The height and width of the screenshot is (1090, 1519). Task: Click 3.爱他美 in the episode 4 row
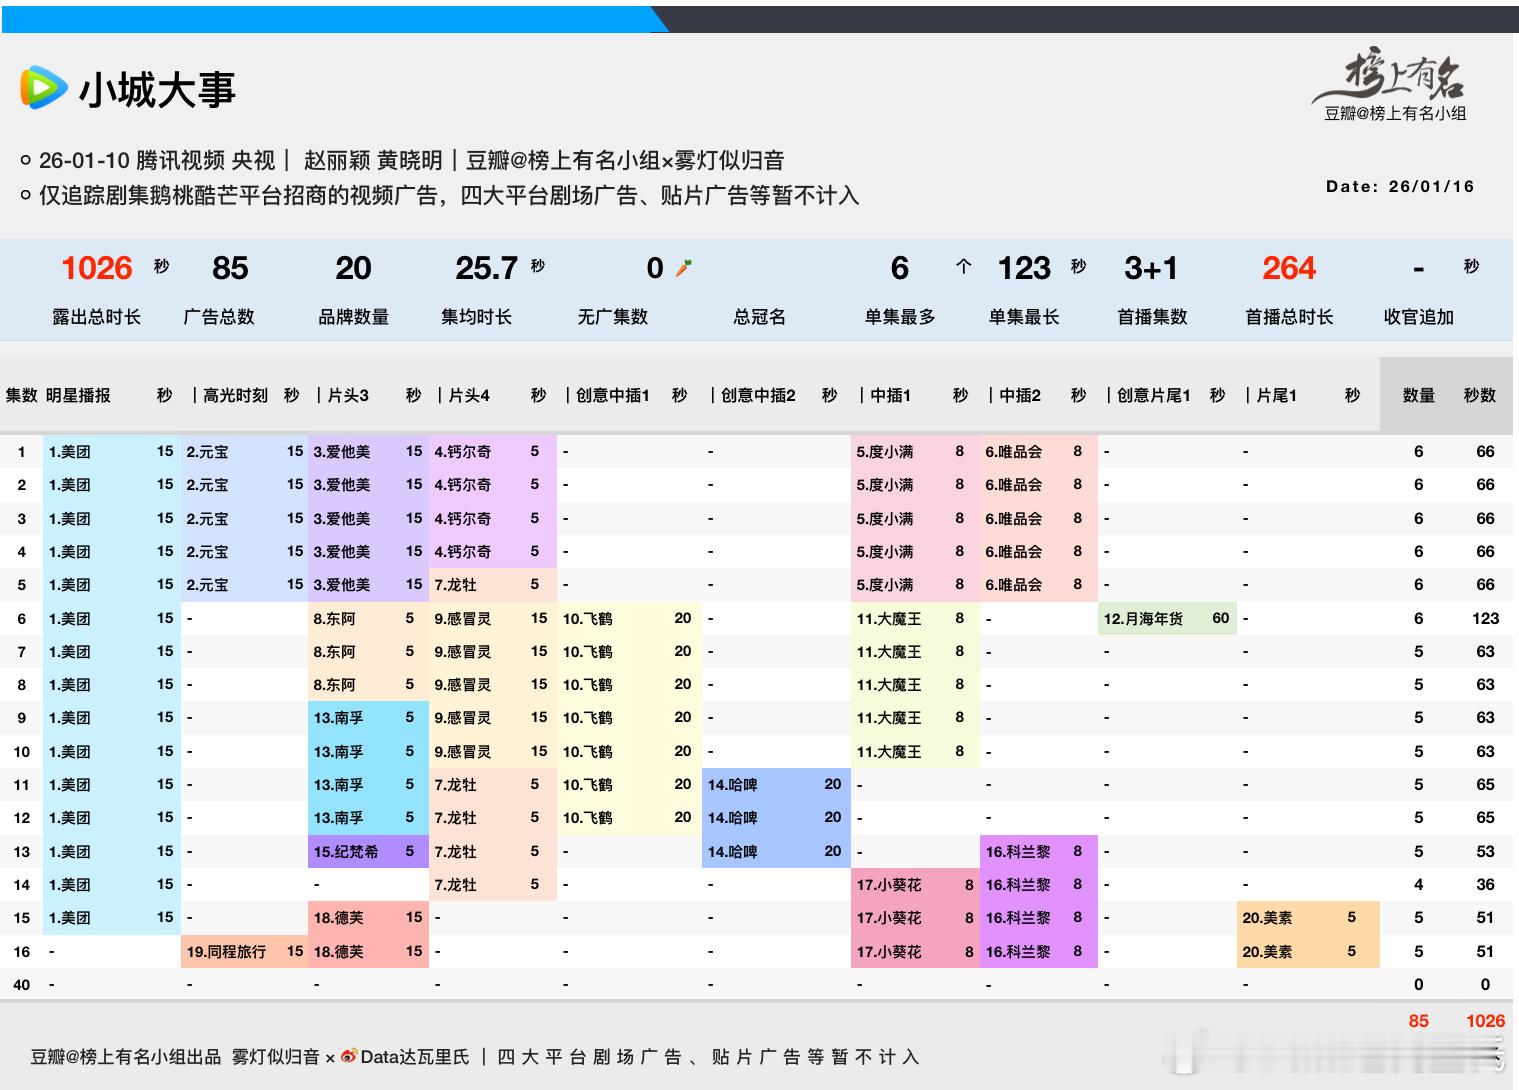pyautogui.click(x=341, y=552)
